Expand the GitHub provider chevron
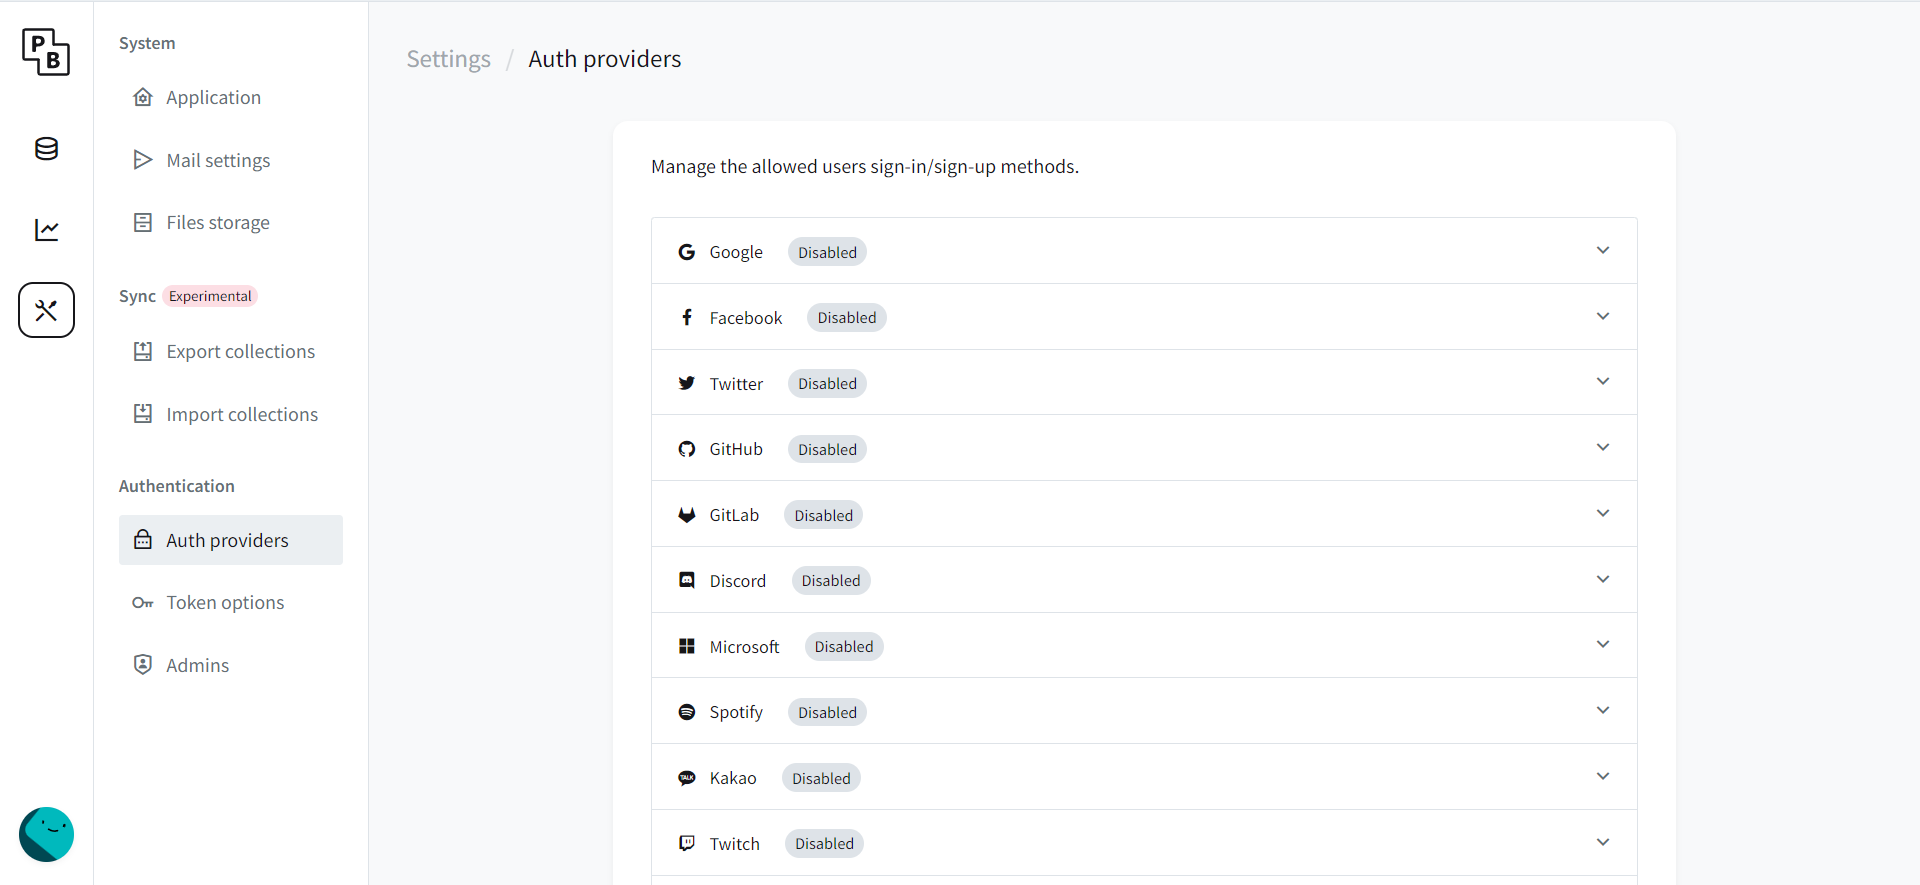 (x=1603, y=447)
